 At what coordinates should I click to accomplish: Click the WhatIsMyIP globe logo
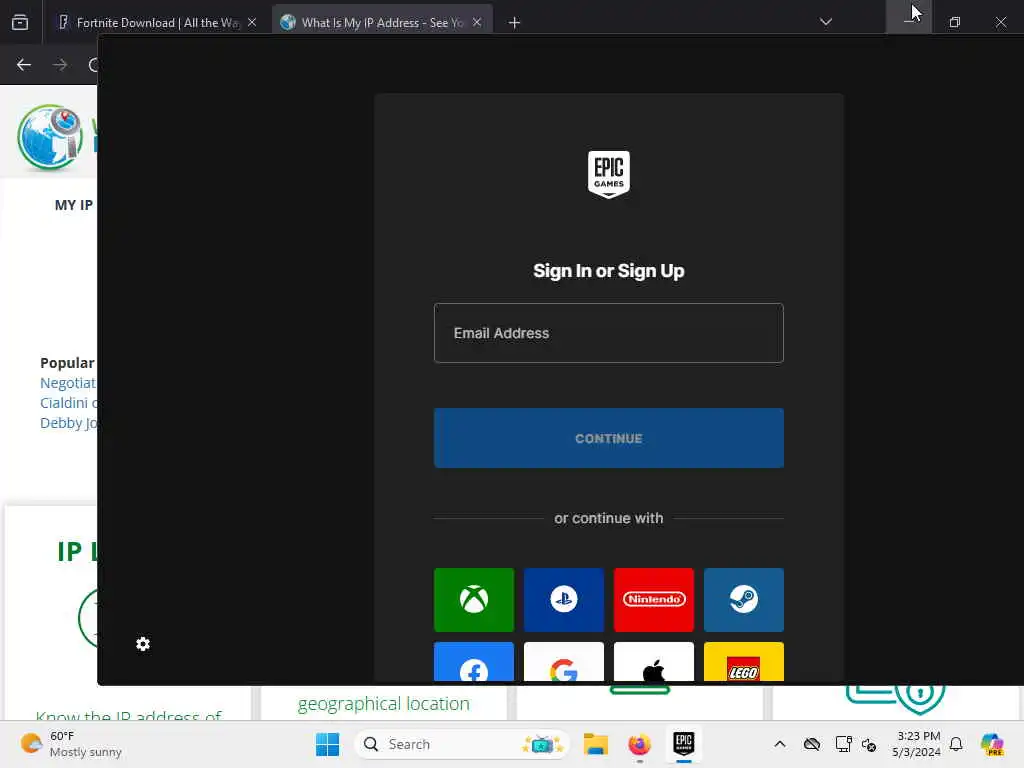(50, 138)
